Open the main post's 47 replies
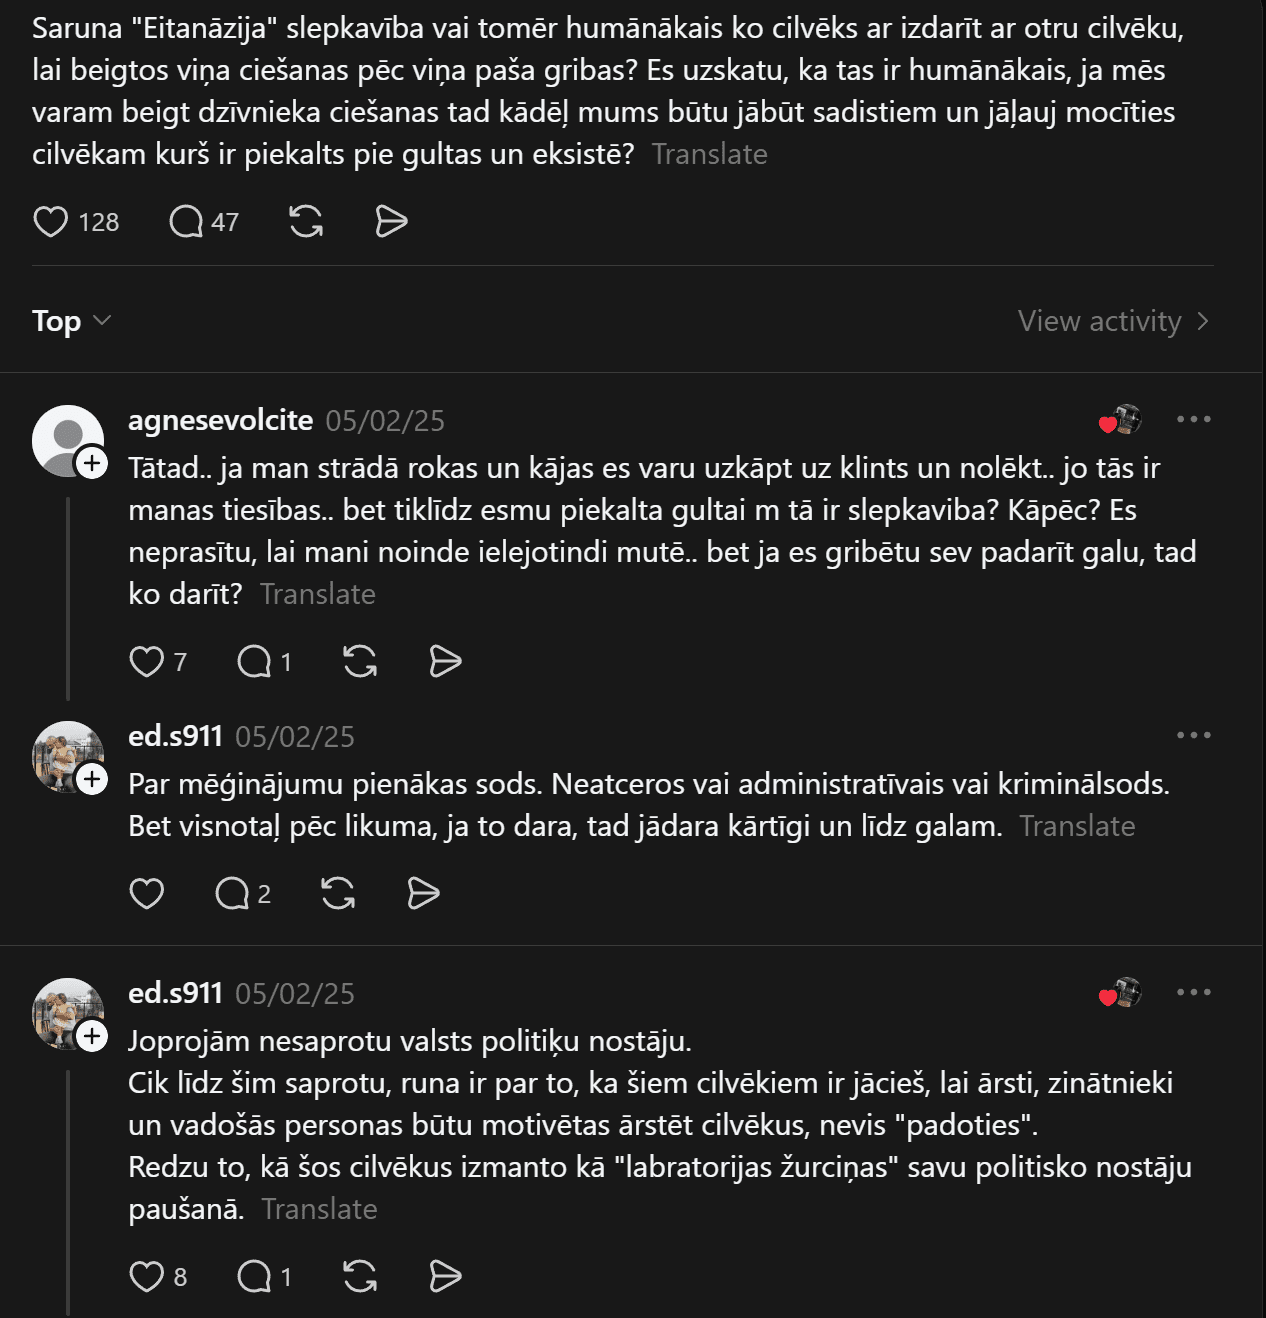The height and width of the screenshot is (1318, 1266). 186,221
